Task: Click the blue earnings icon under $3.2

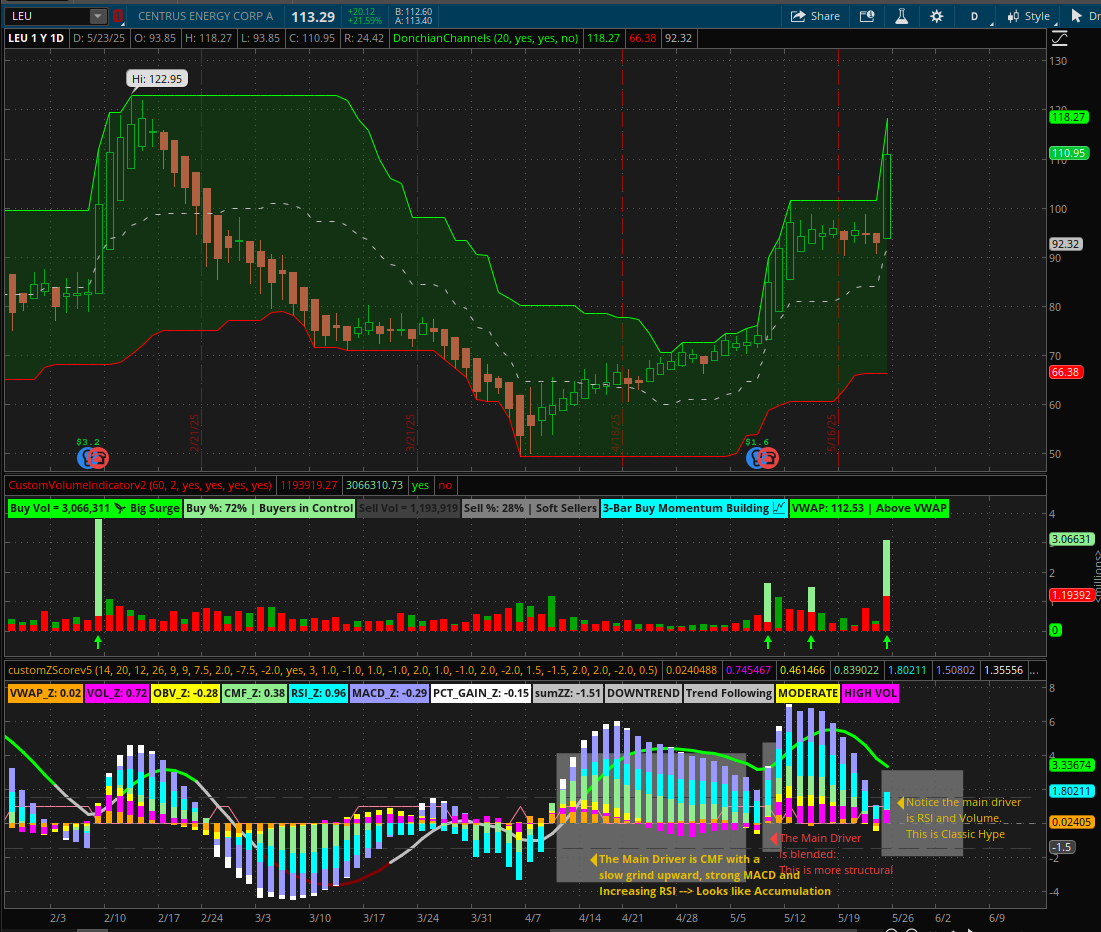Action: pyautogui.click(x=86, y=458)
